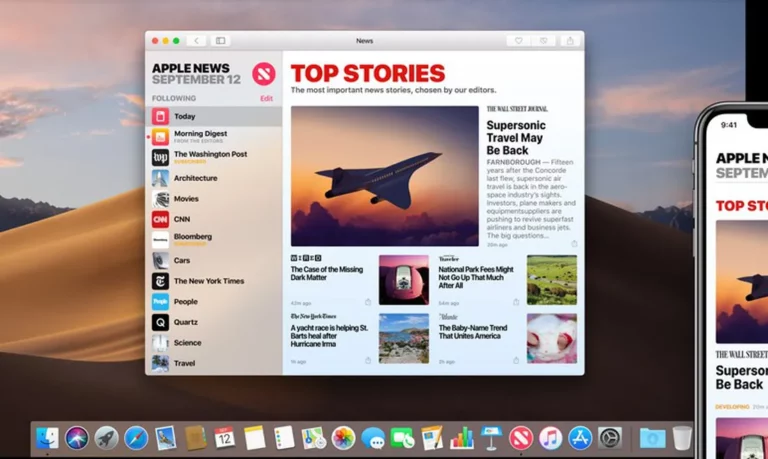This screenshot has width=768, height=459.
Task: Open the Bloomberg channel
Action: click(214, 240)
